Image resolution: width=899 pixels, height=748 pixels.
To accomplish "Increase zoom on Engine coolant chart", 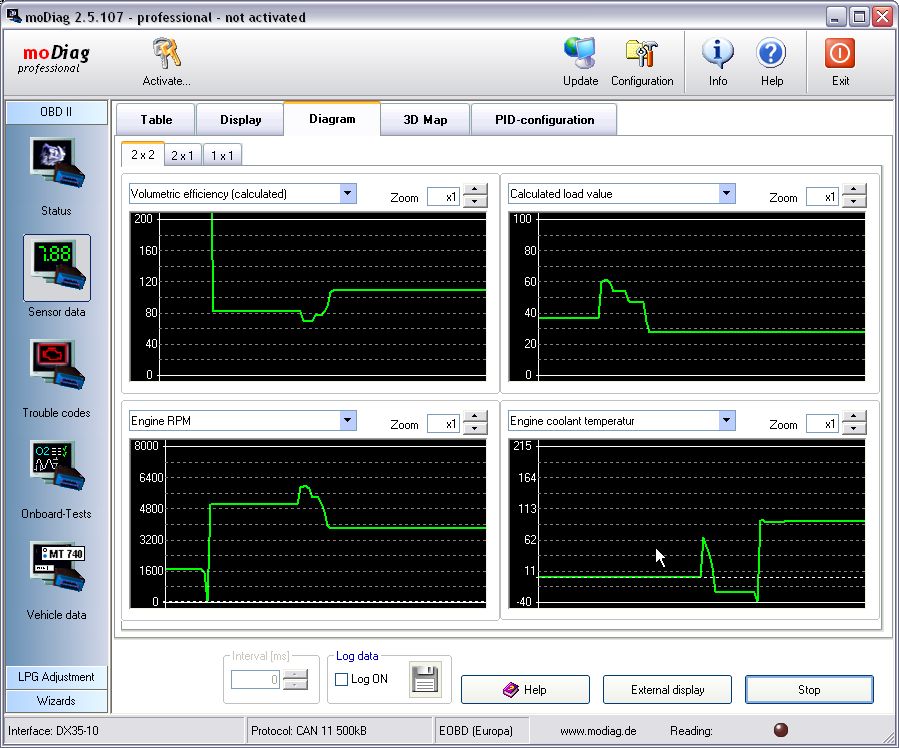I will point(854,419).
